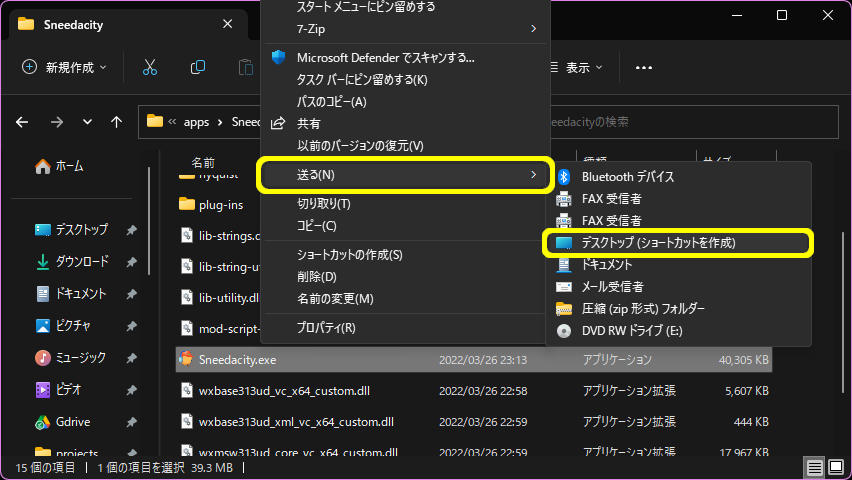Select デスクトップ (ショートカットを作成) in submenu
The height and width of the screenshot is (480, 852).
pos(658,243)
